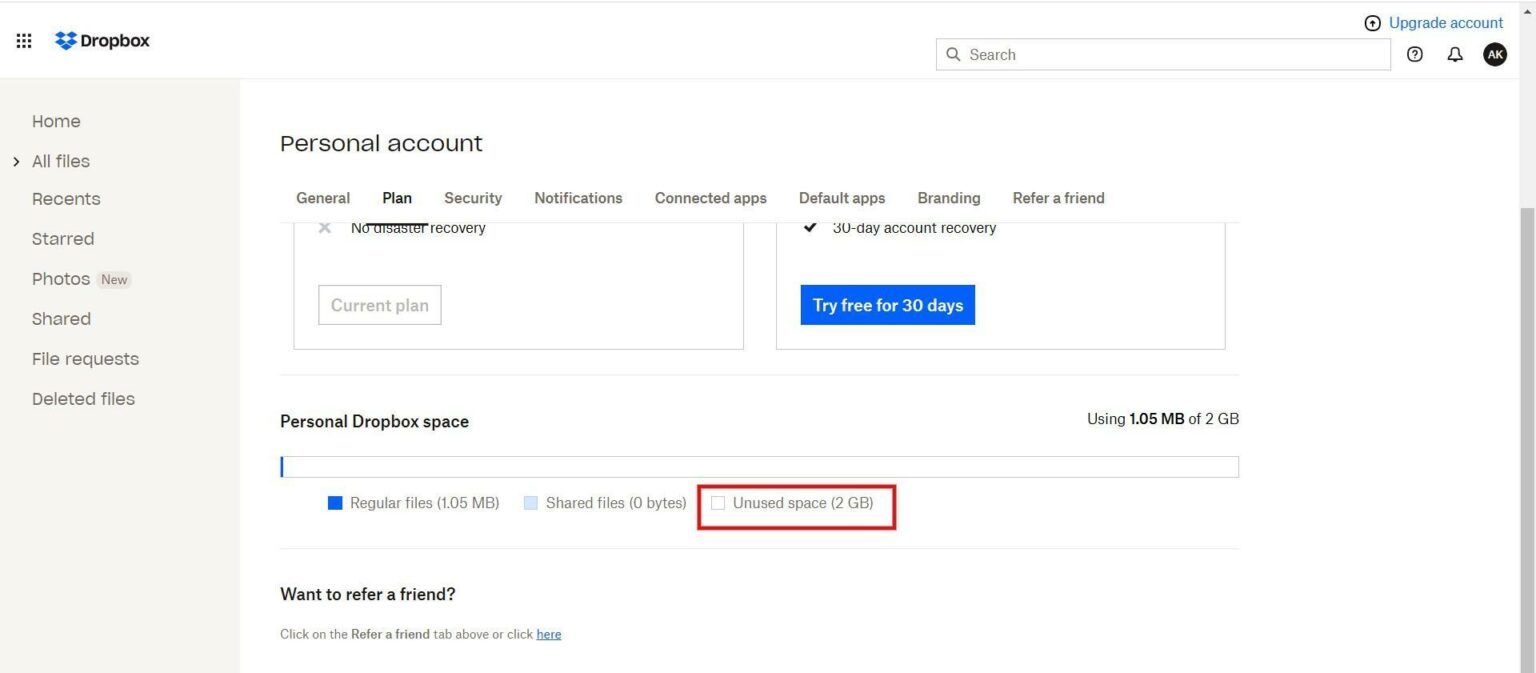Switch to the Branding tab

(947, 198)
